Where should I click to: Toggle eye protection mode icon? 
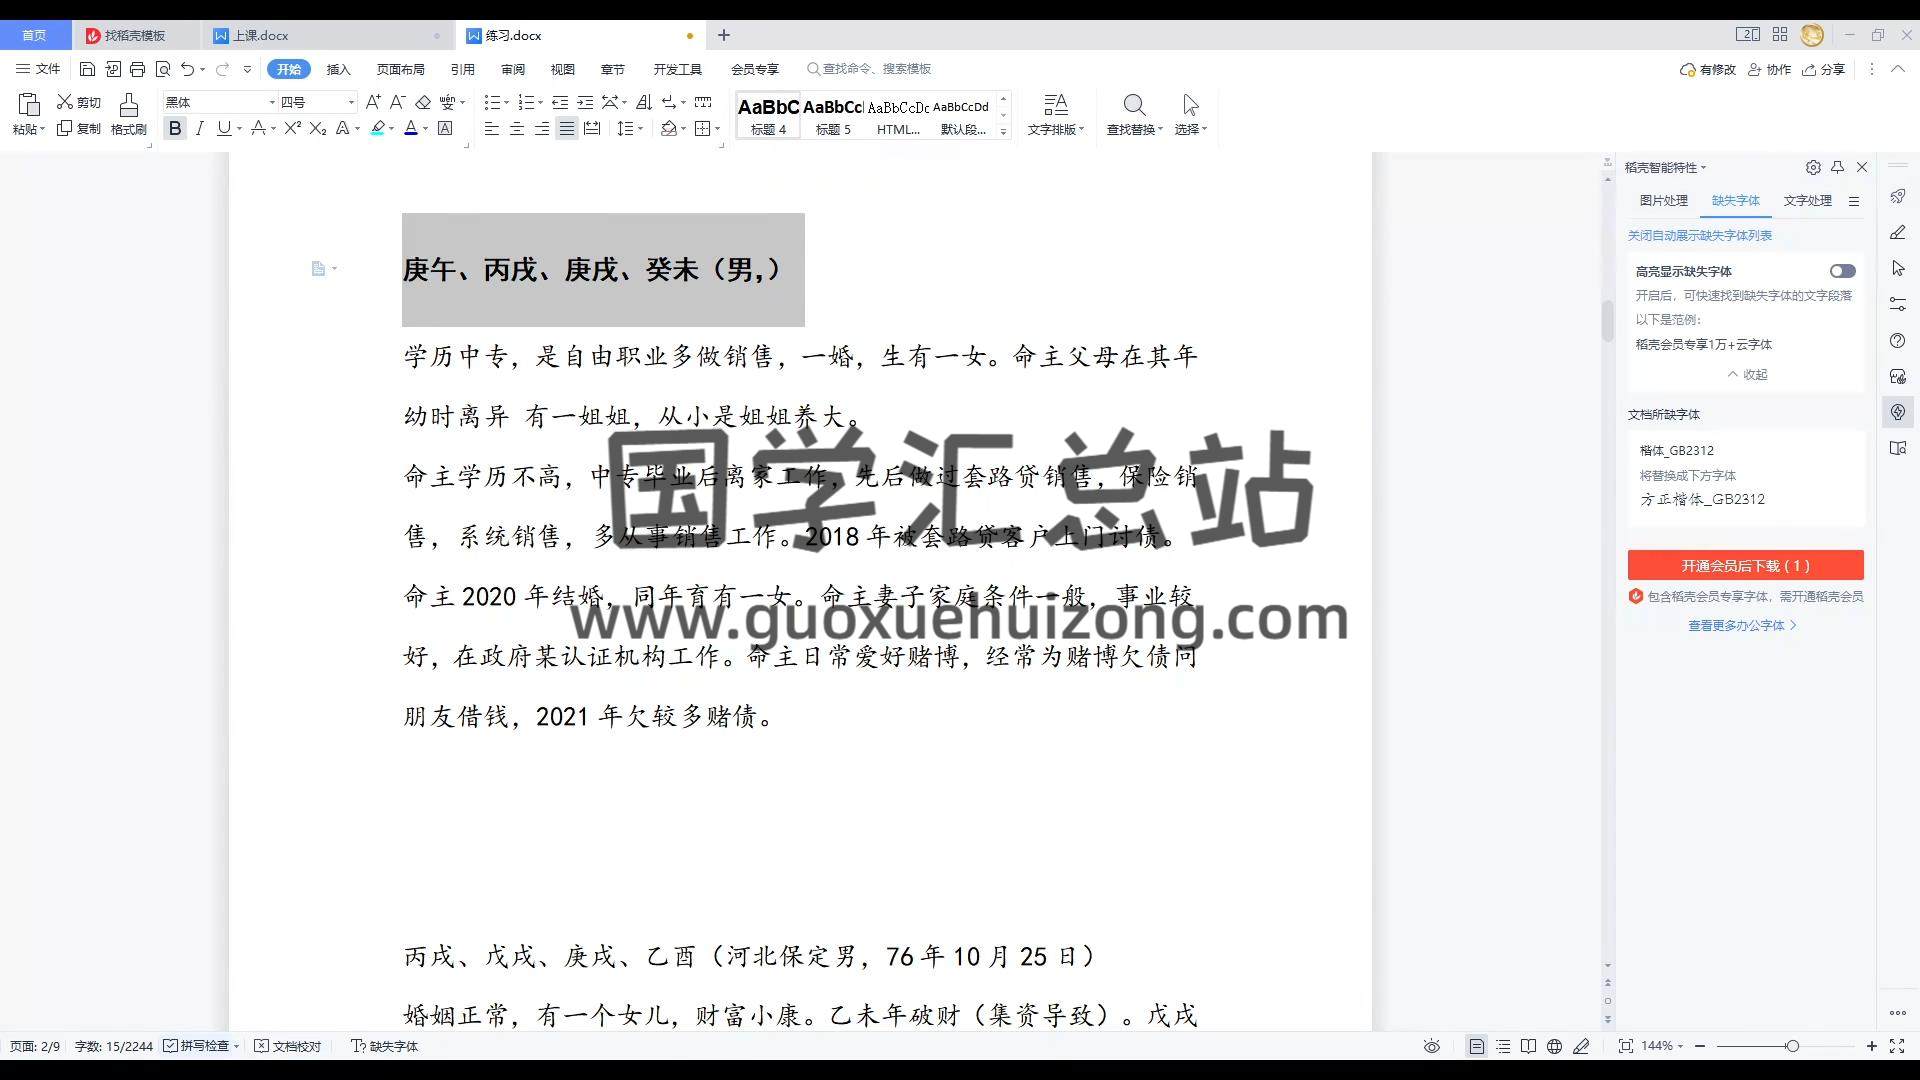tap(1432, 1046)
